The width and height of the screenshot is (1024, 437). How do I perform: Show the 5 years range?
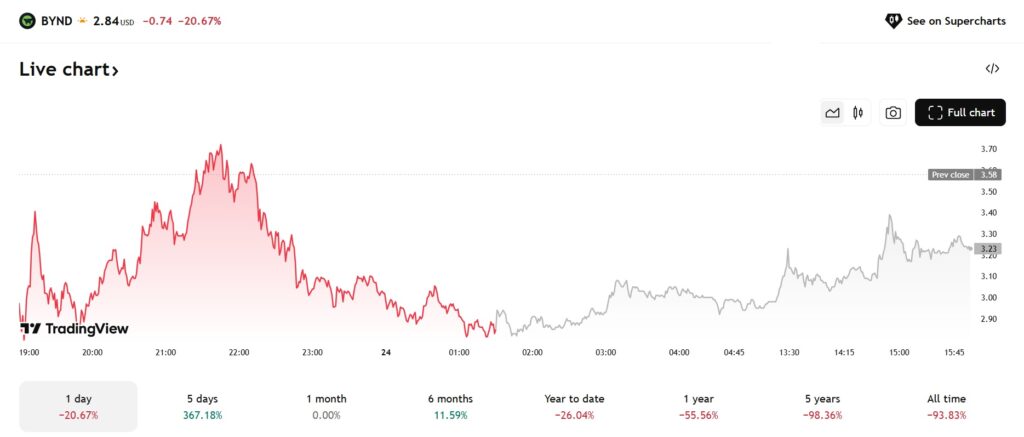(822, 406)
